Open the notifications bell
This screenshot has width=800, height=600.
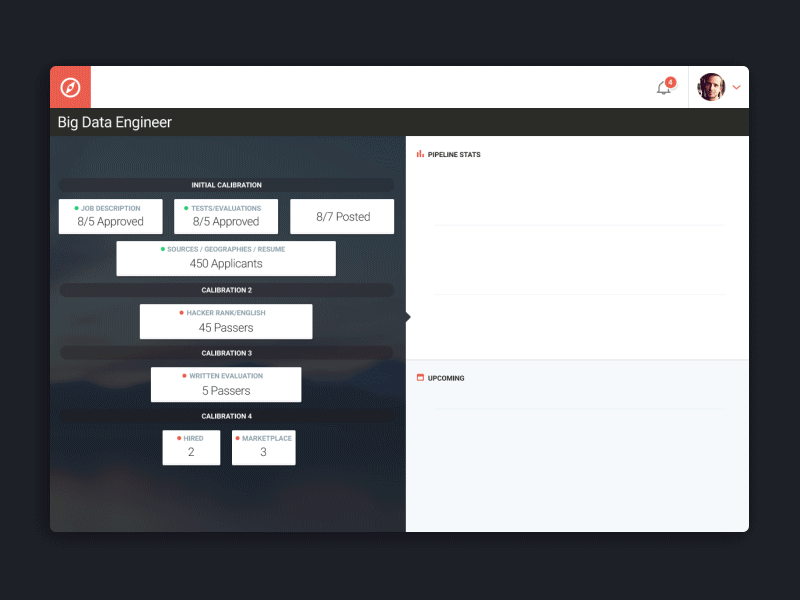pos(663,88)
